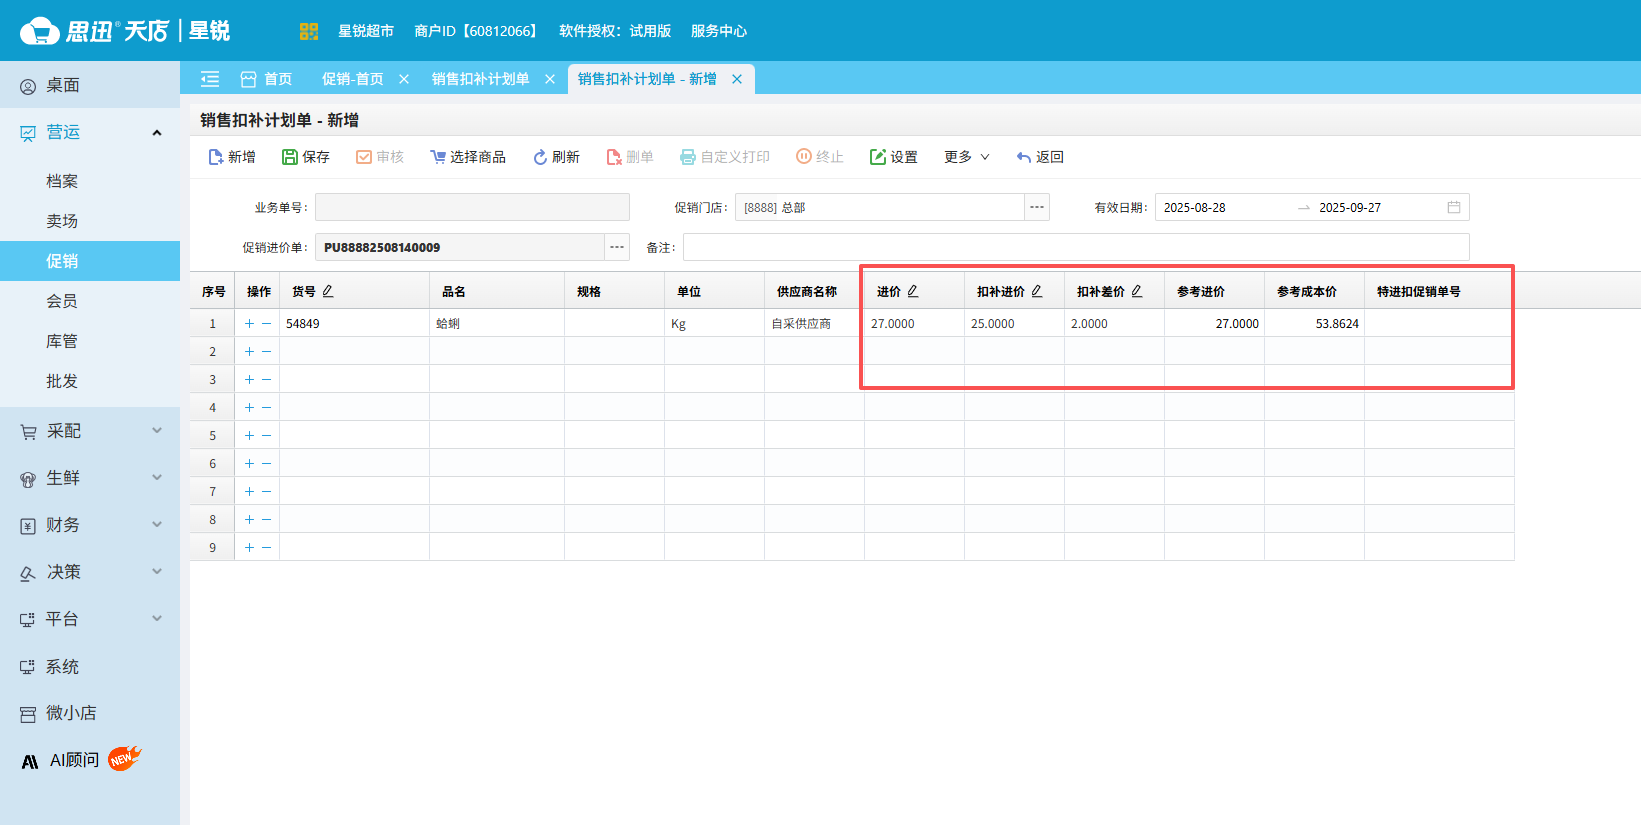Collapse the sidebar with the menu-fold icon

point(210,79)
